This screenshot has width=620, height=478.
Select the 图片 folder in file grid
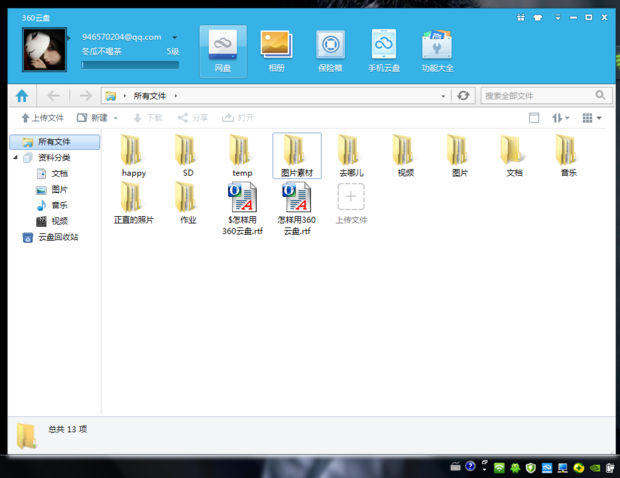tap(460, 156)
